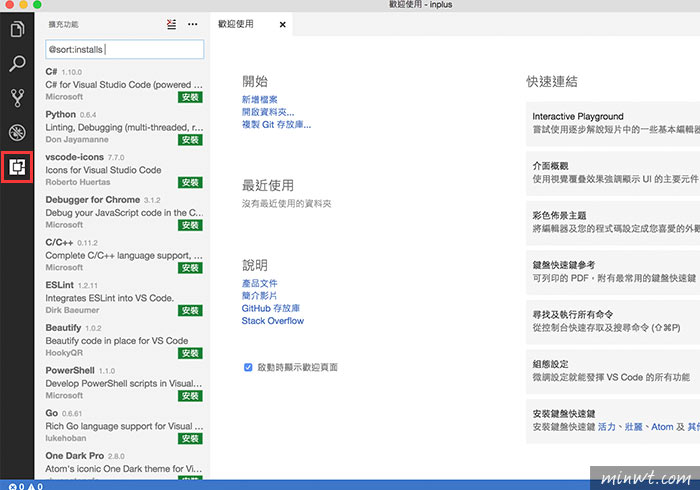Install Atom keyboard shortcuts link
The width and height of the screenshot is (700, 490).
(x=662, y=427)
